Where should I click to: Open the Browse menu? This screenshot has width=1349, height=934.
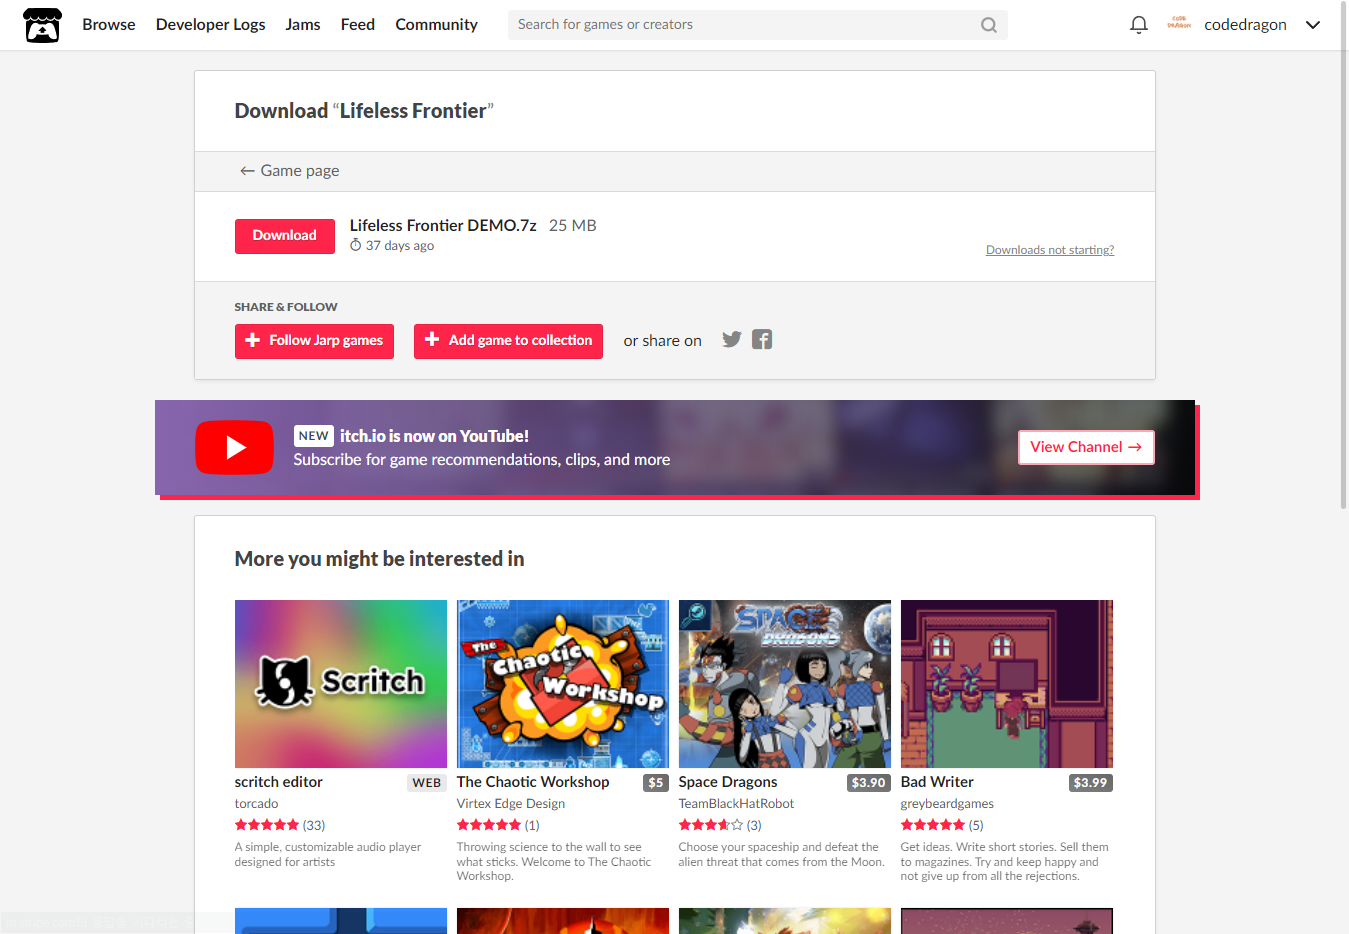coord(109,25)
